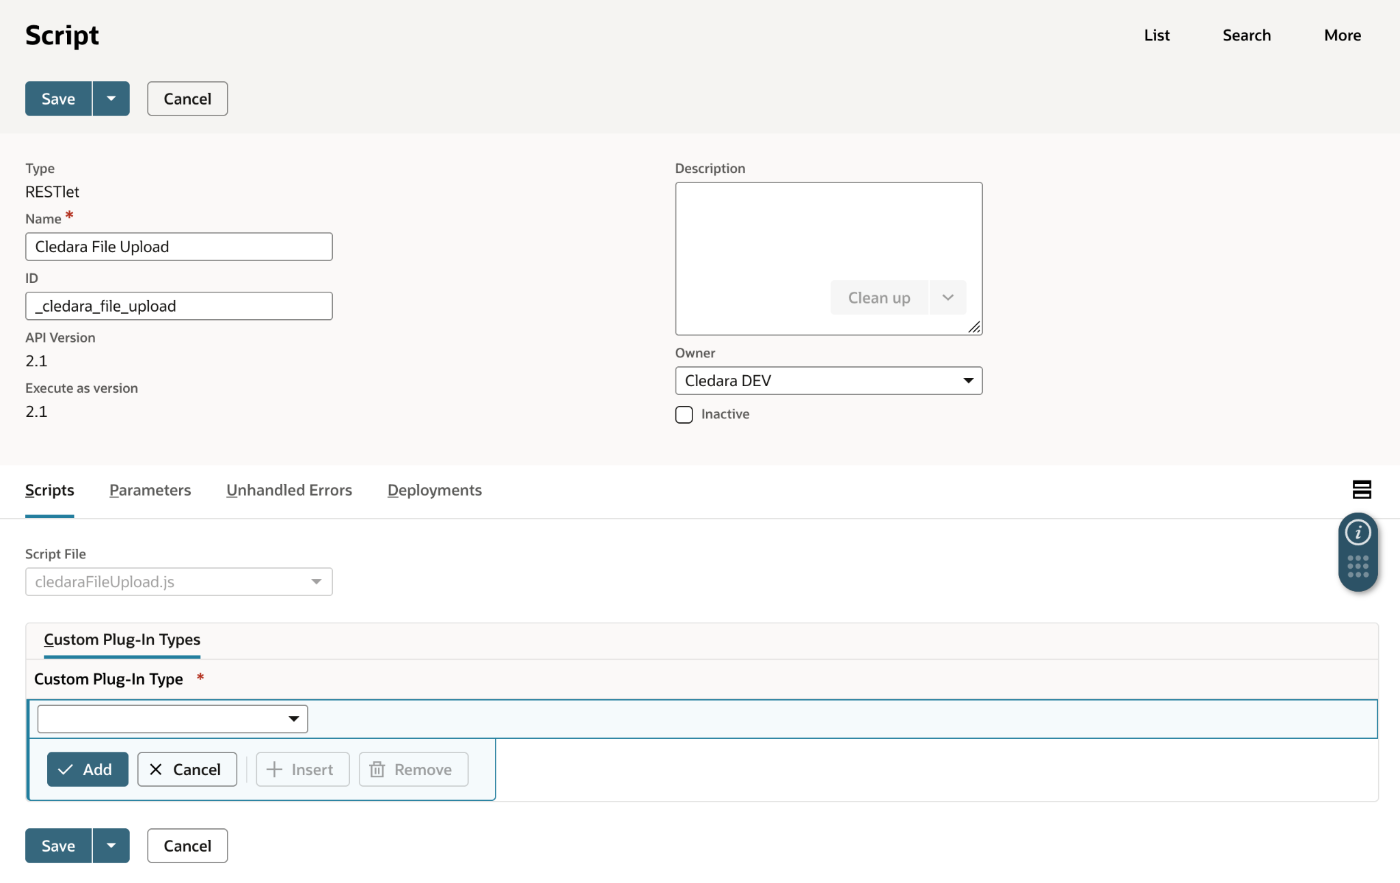
Task: Click the Custom Plug-In Type column header
Action: 109,679
